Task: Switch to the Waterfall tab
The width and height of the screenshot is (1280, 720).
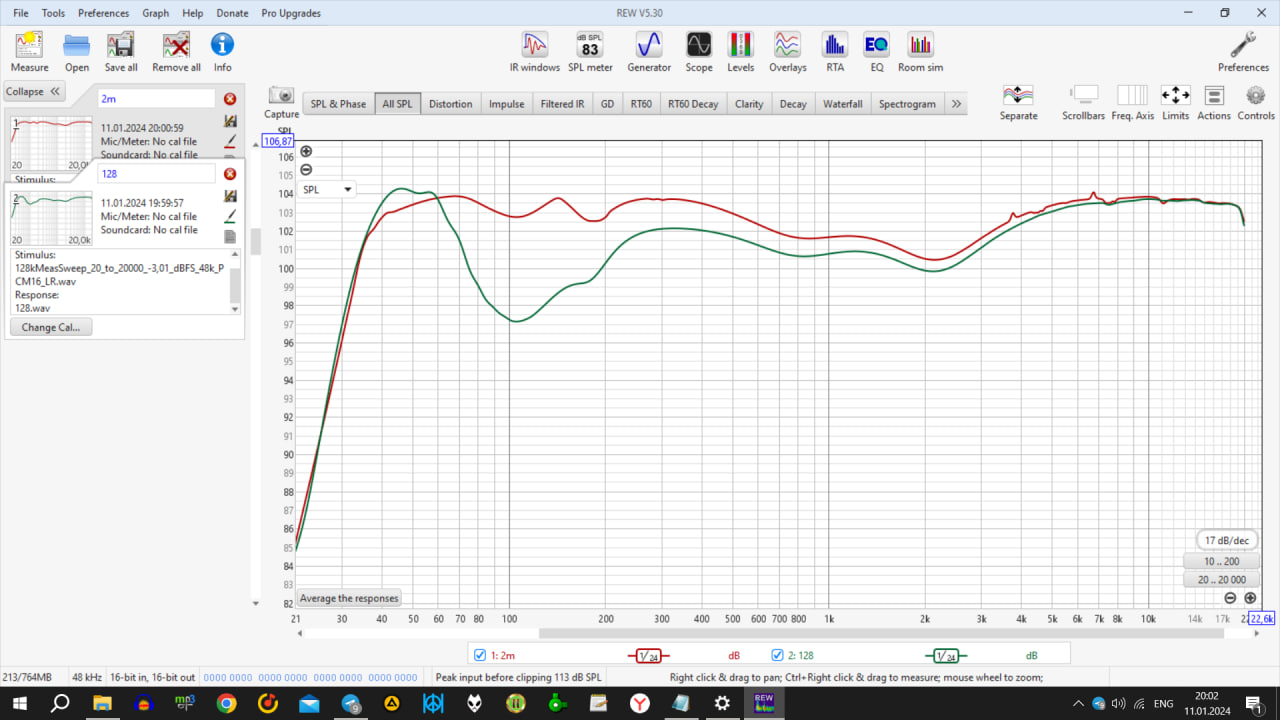Action: [842, 104]
